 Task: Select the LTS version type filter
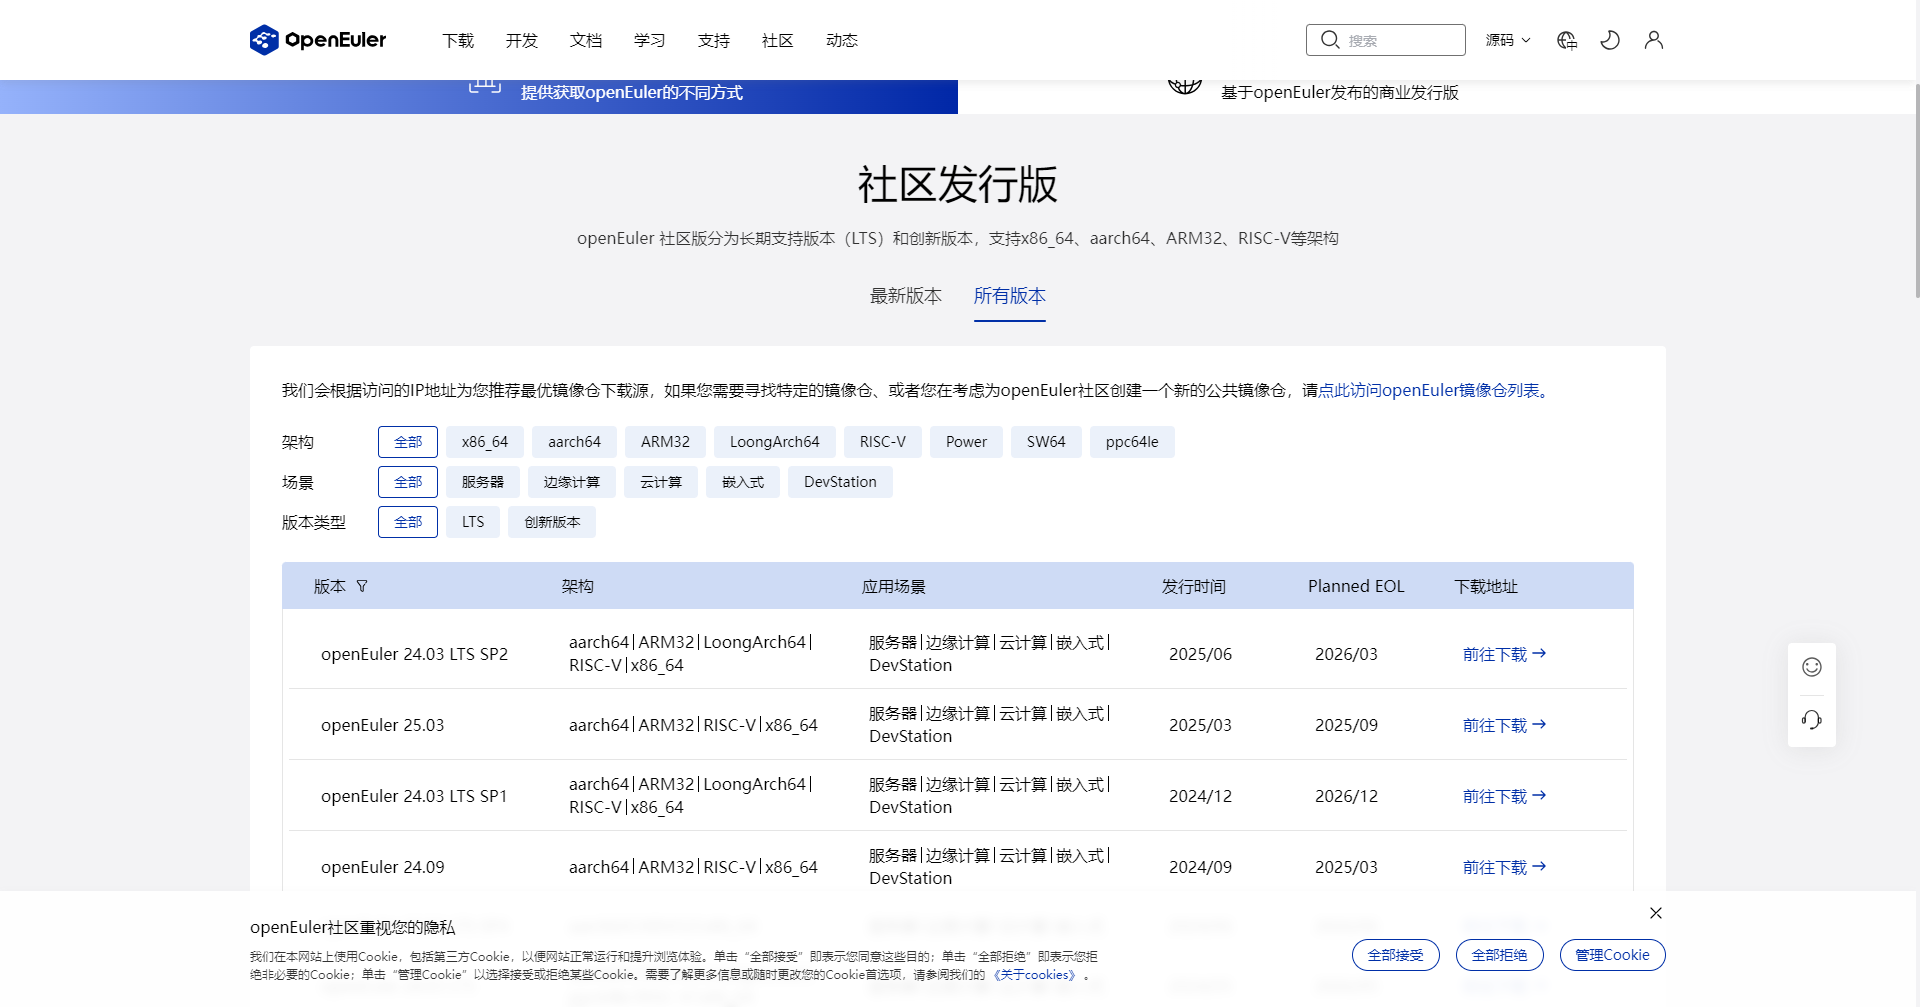point(472,521)
